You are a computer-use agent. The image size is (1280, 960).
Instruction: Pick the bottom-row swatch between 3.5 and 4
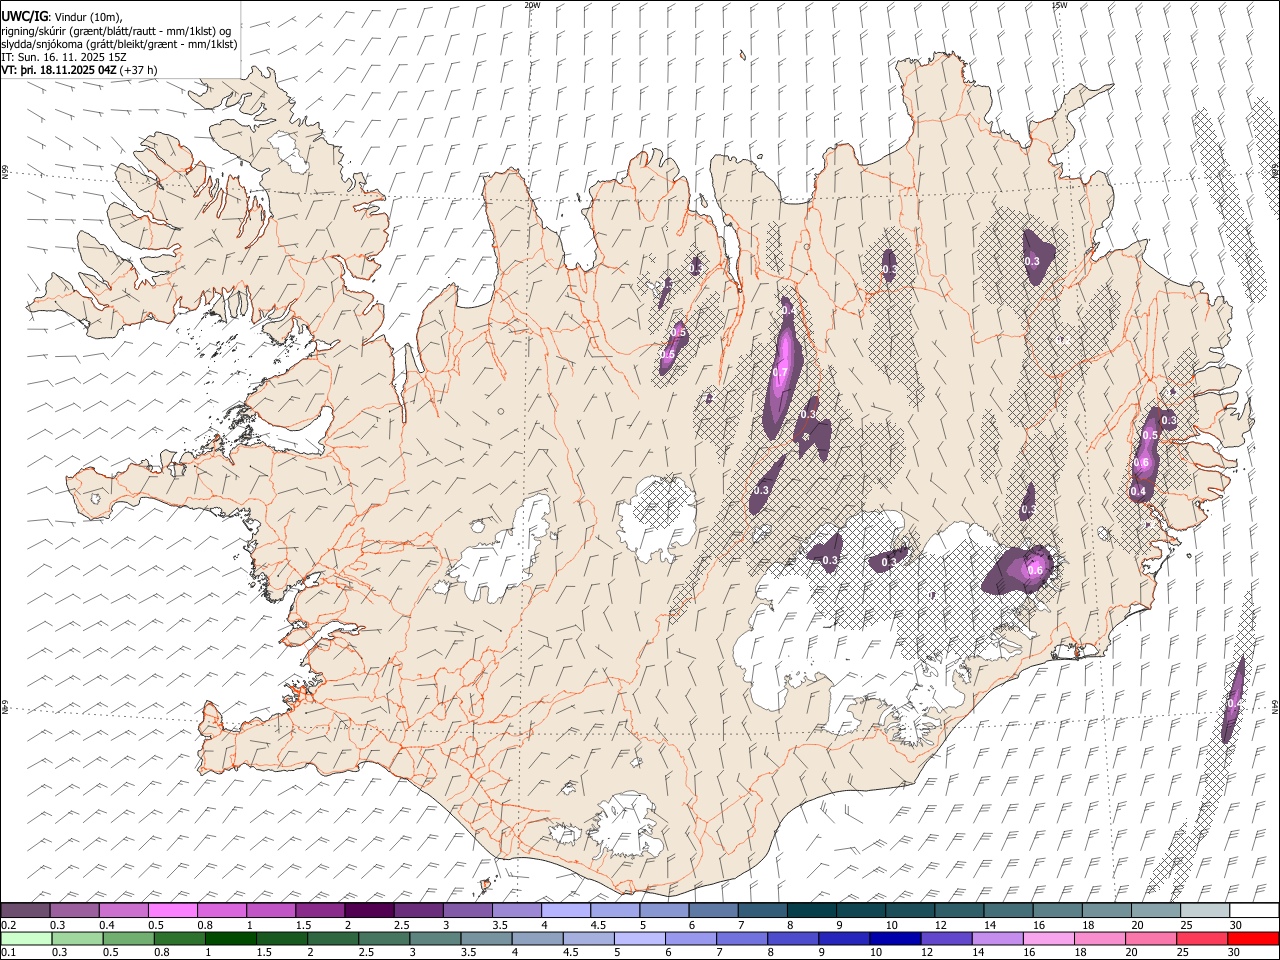[x=485, y=938]
